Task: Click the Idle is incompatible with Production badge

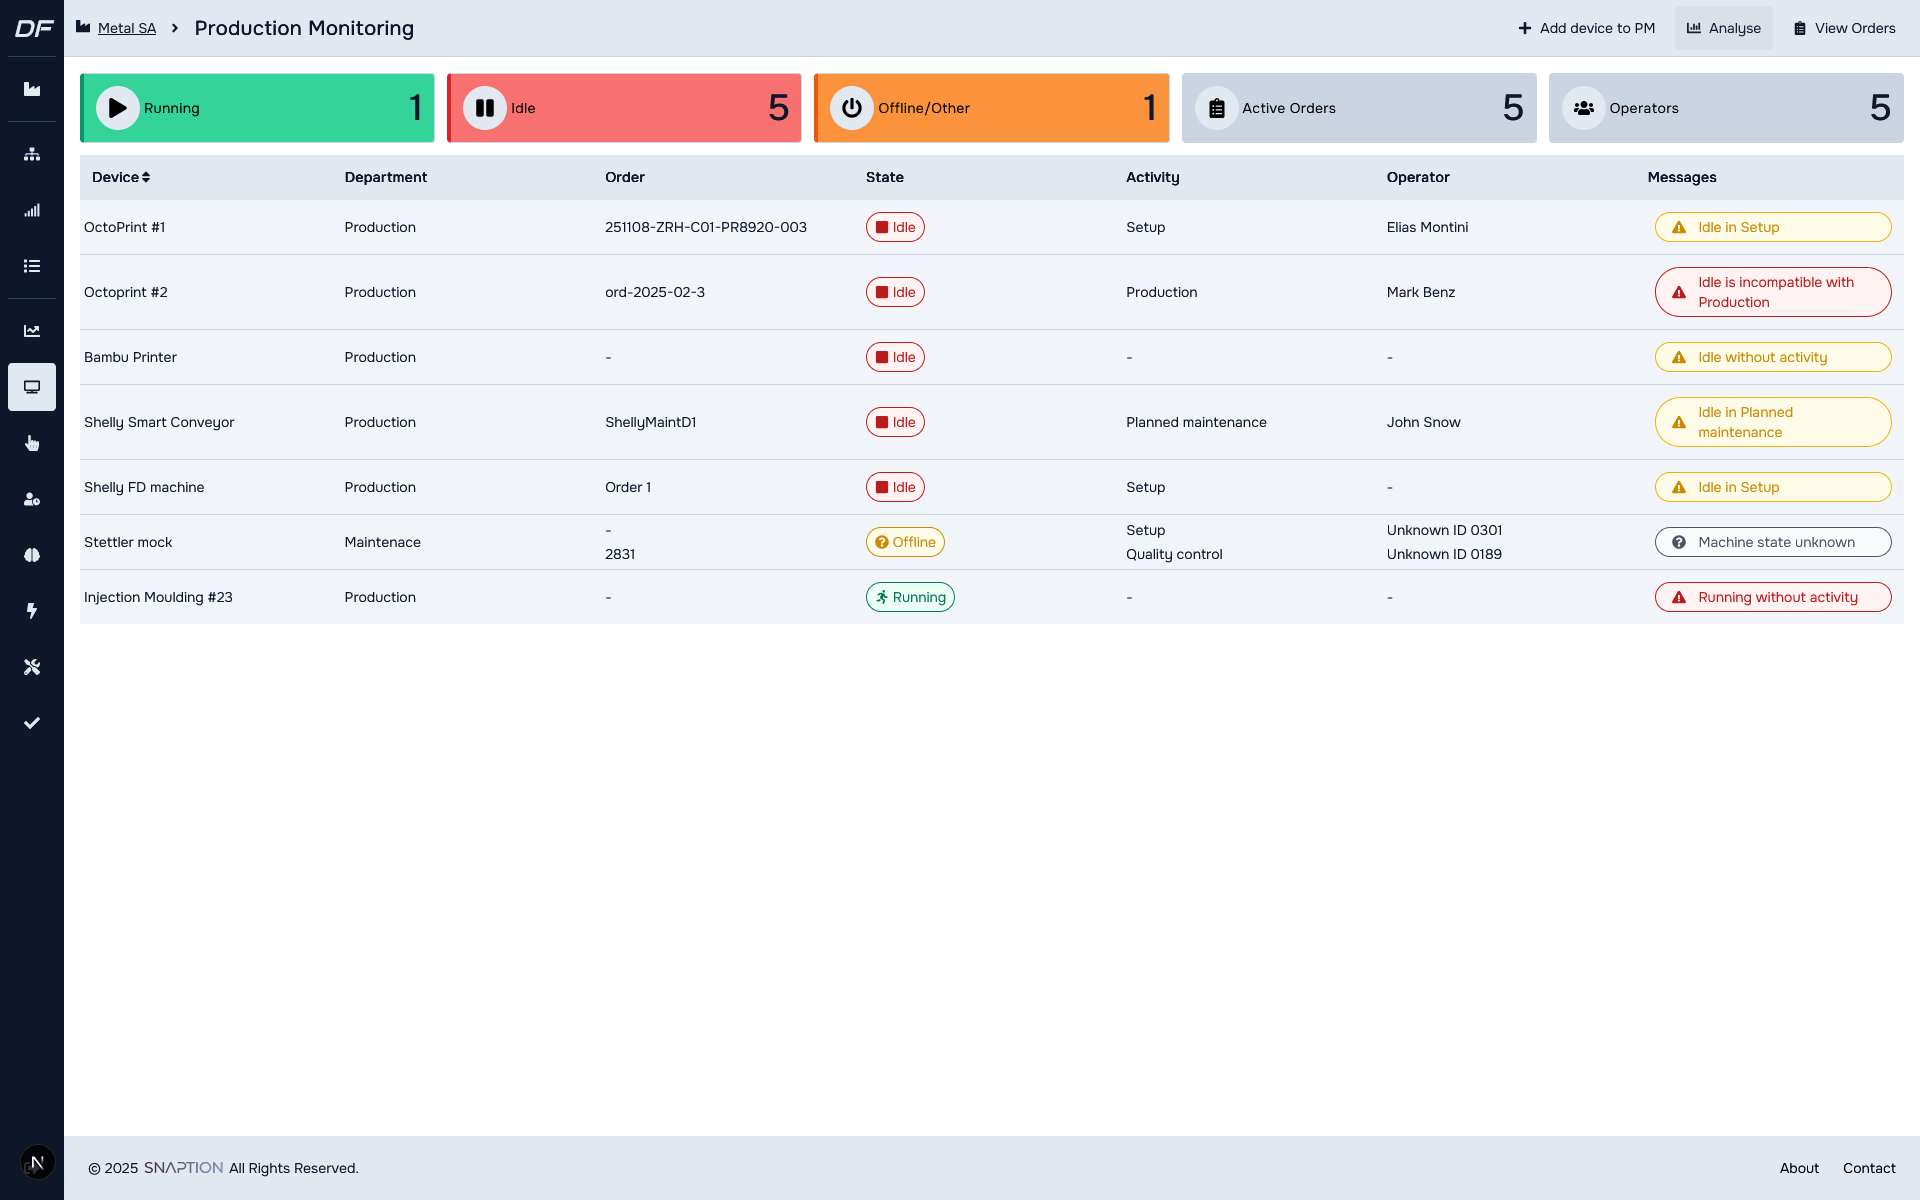Action: (x=1772, y=292)
